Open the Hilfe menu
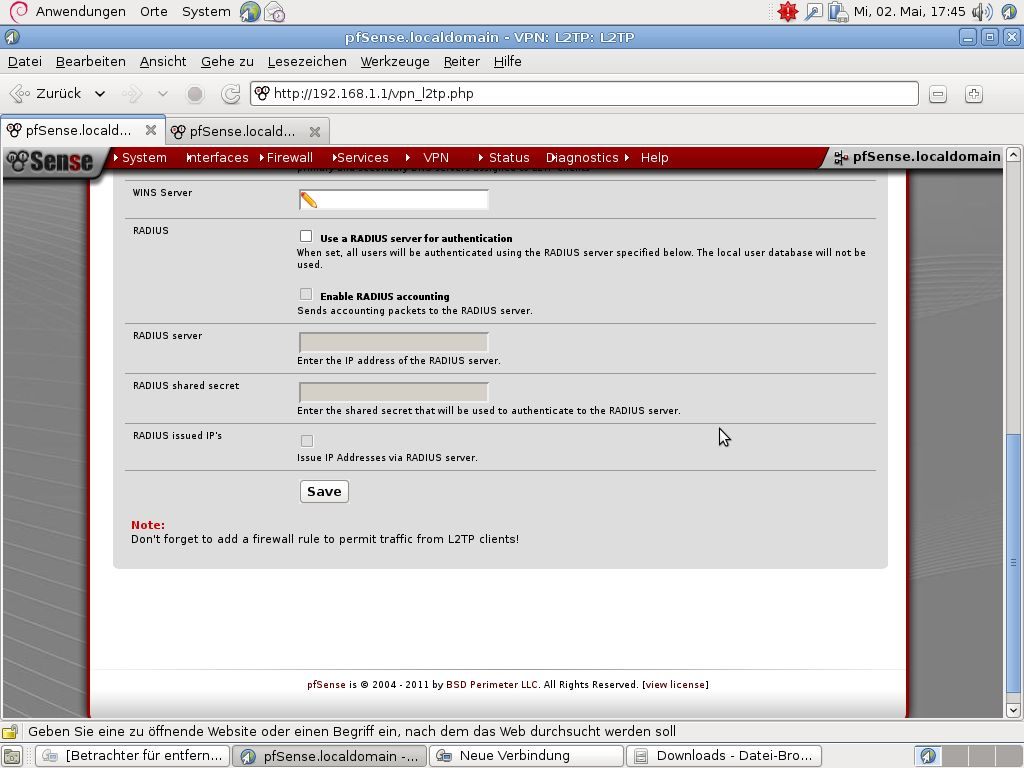This screenshot has width=1024, height=768. [x=507, y=61]
